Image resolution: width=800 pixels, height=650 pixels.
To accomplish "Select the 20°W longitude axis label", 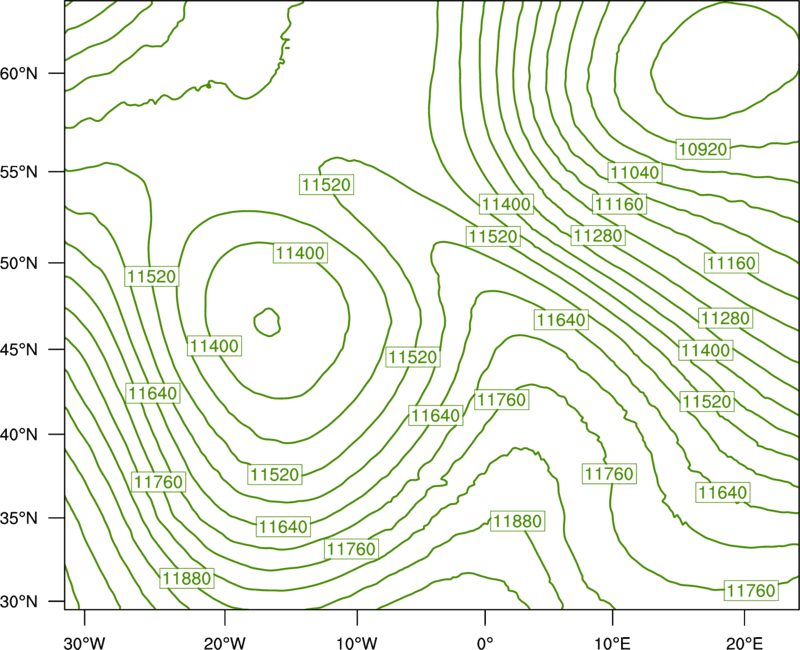I will [225, 643].
